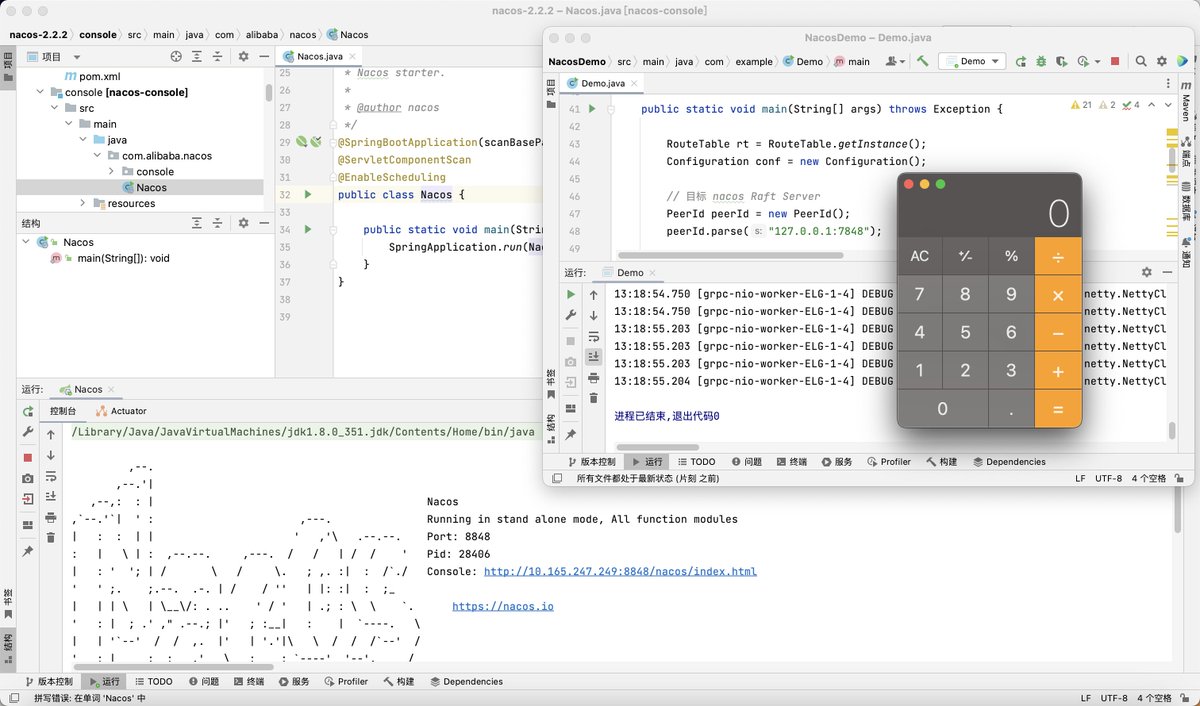Screen dimensions: 1200x706
Task: Open the Demo run configuration dropdown
Action: [972, 61]
